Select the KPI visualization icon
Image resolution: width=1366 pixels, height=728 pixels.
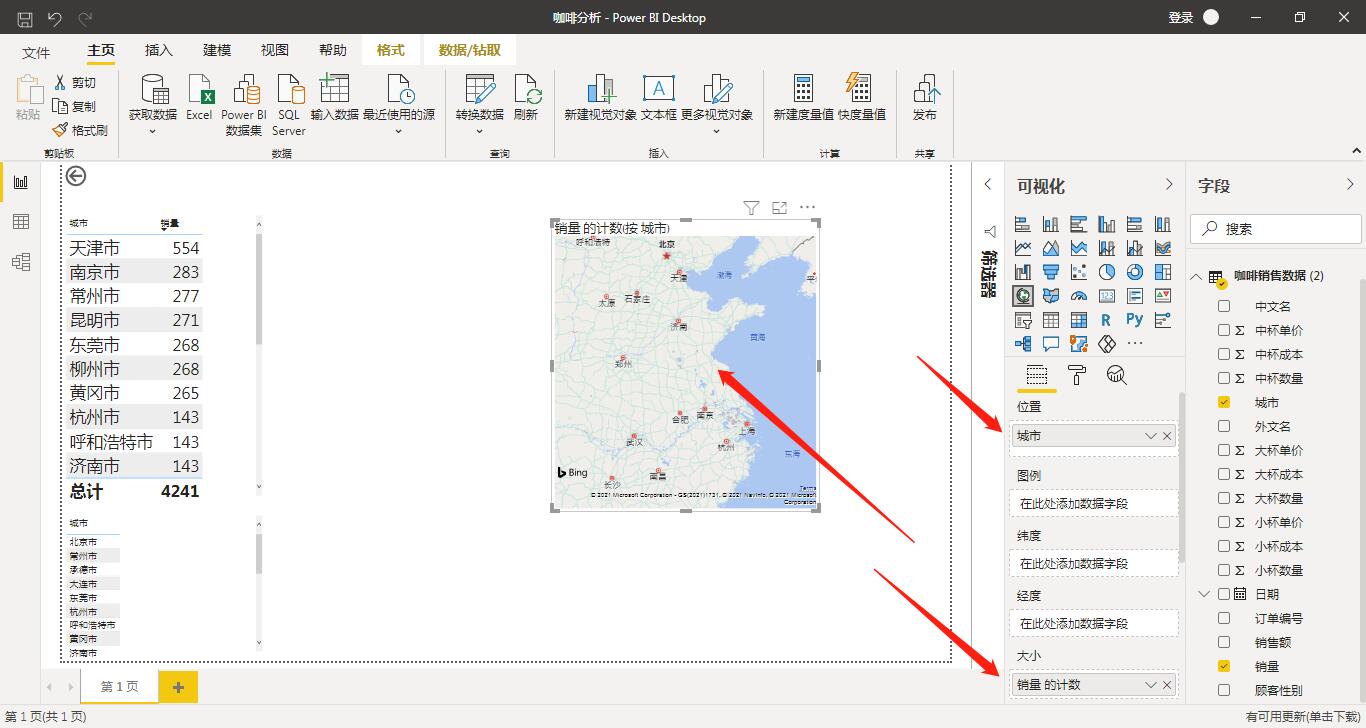click(x=1162, y=296)
